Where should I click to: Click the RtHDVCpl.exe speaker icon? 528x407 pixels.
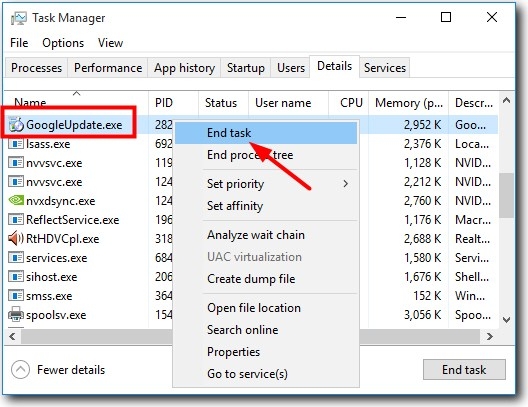[16, 239]
